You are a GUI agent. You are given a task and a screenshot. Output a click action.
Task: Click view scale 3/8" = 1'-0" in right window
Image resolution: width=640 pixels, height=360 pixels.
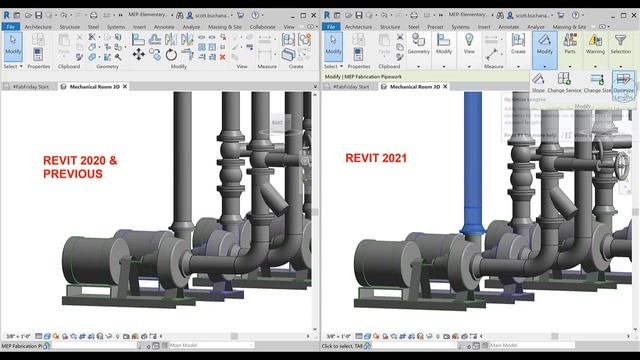(x=339, y=336)
